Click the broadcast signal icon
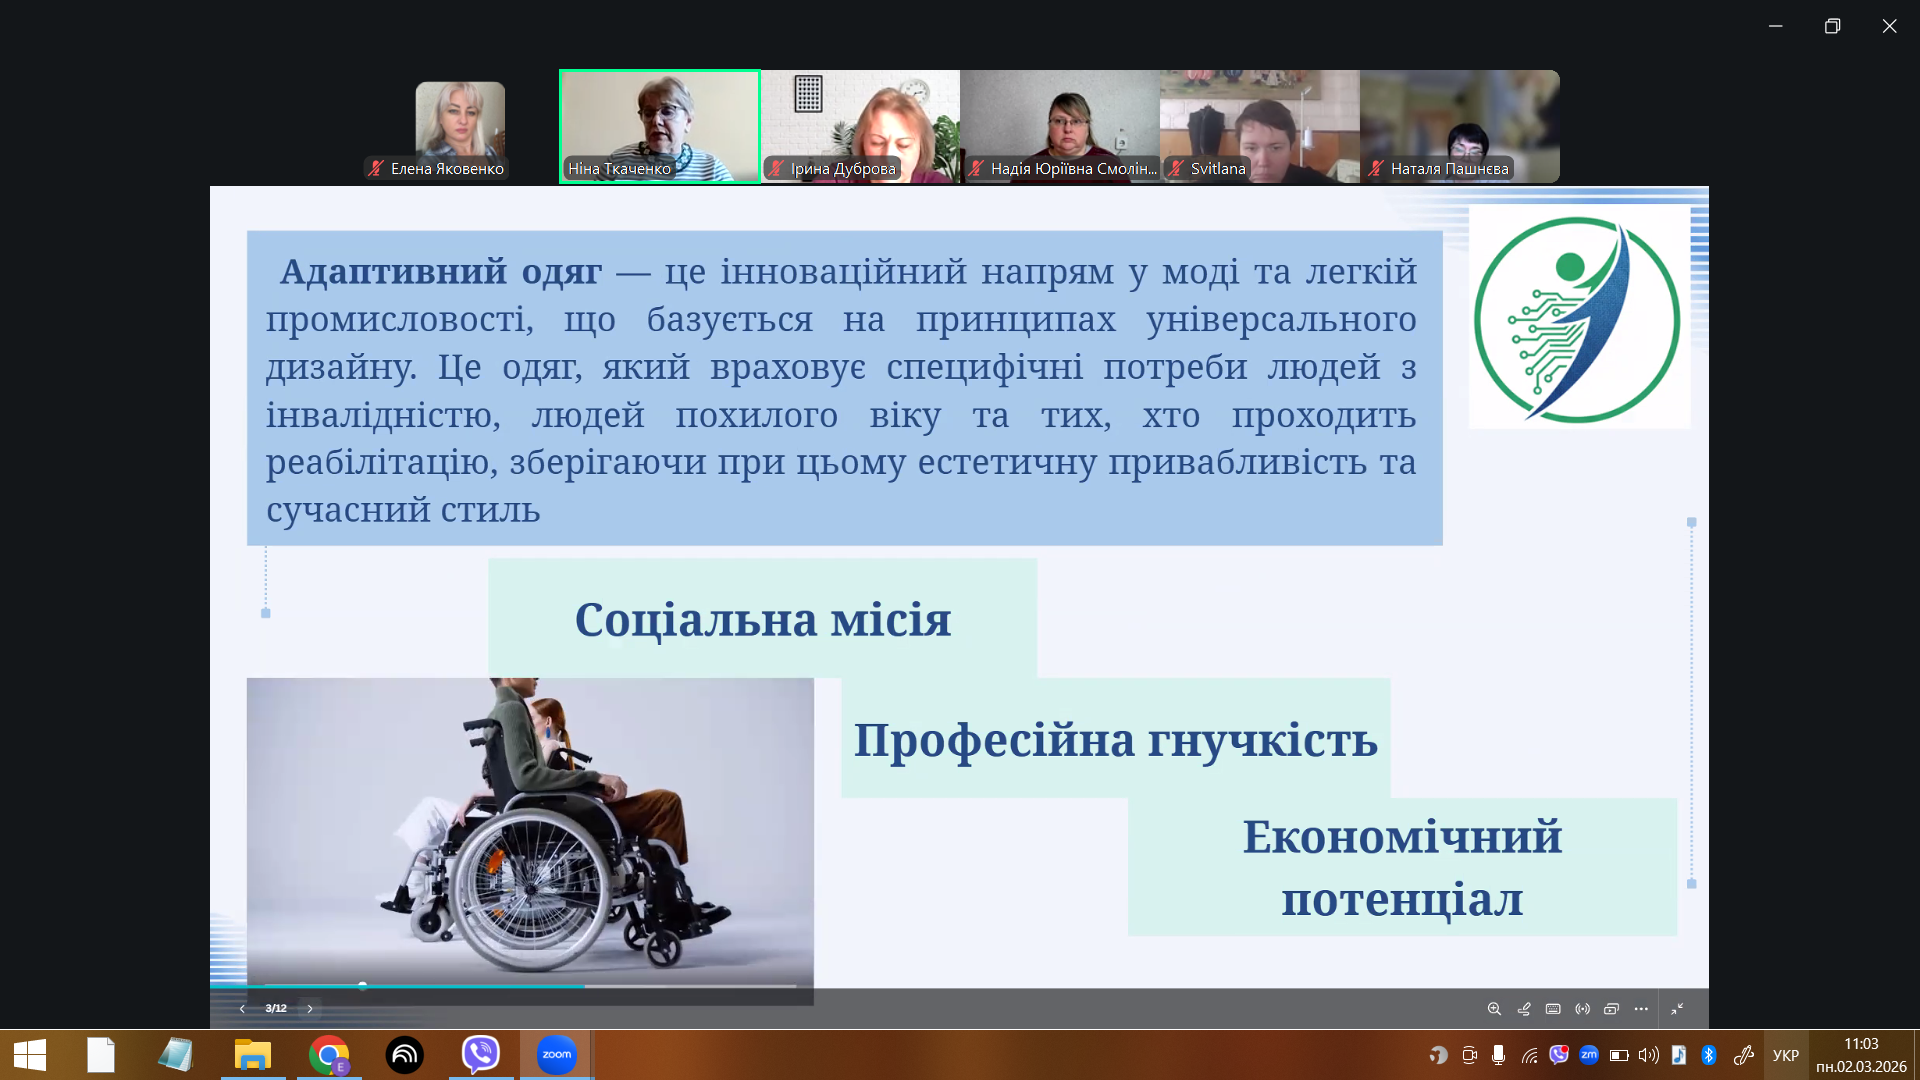Viewport: 1920px width, 1080px height. click(1582, 1009)
